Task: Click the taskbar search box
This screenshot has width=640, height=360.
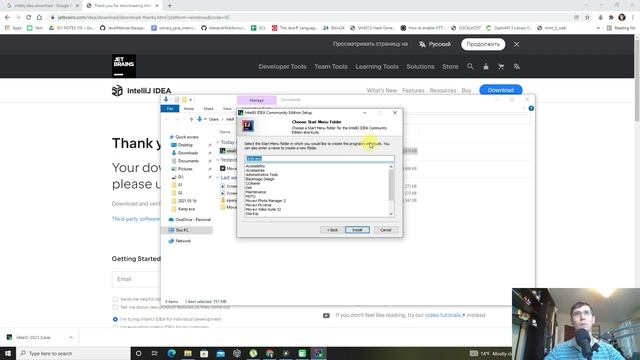Action: (x=73, y=353)
